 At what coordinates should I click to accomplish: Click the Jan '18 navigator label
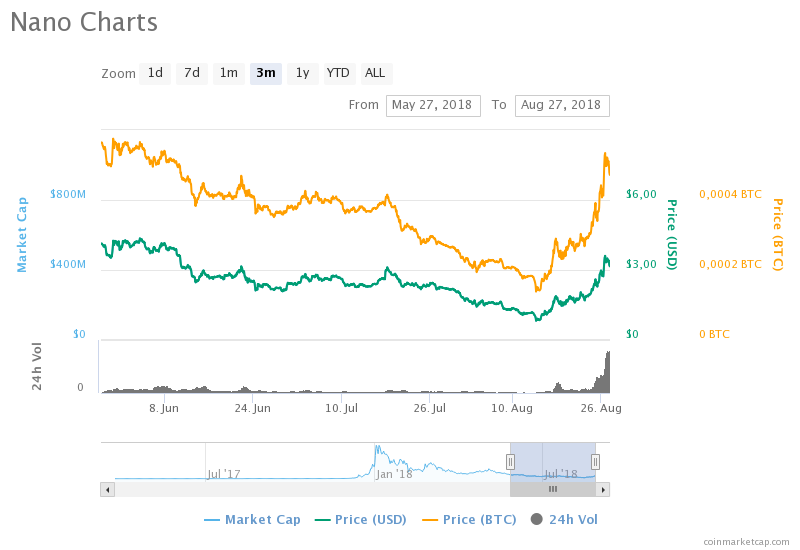tap(394, 474)
